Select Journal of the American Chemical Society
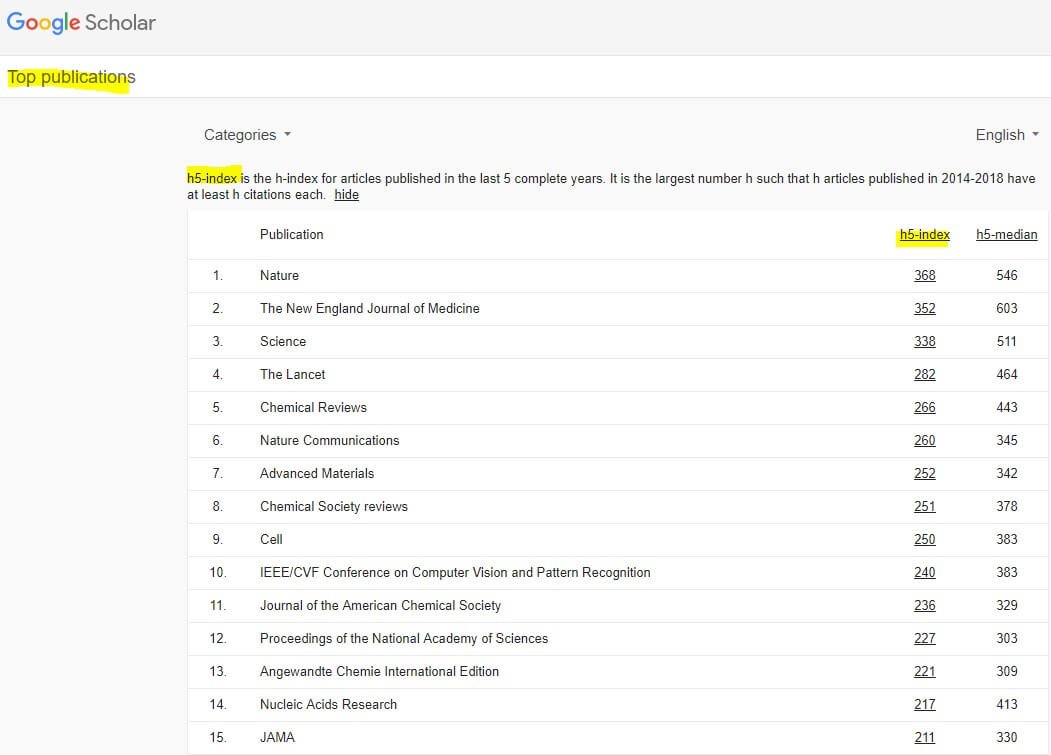This screenshot has height=755, width=1051. point(380,605)
